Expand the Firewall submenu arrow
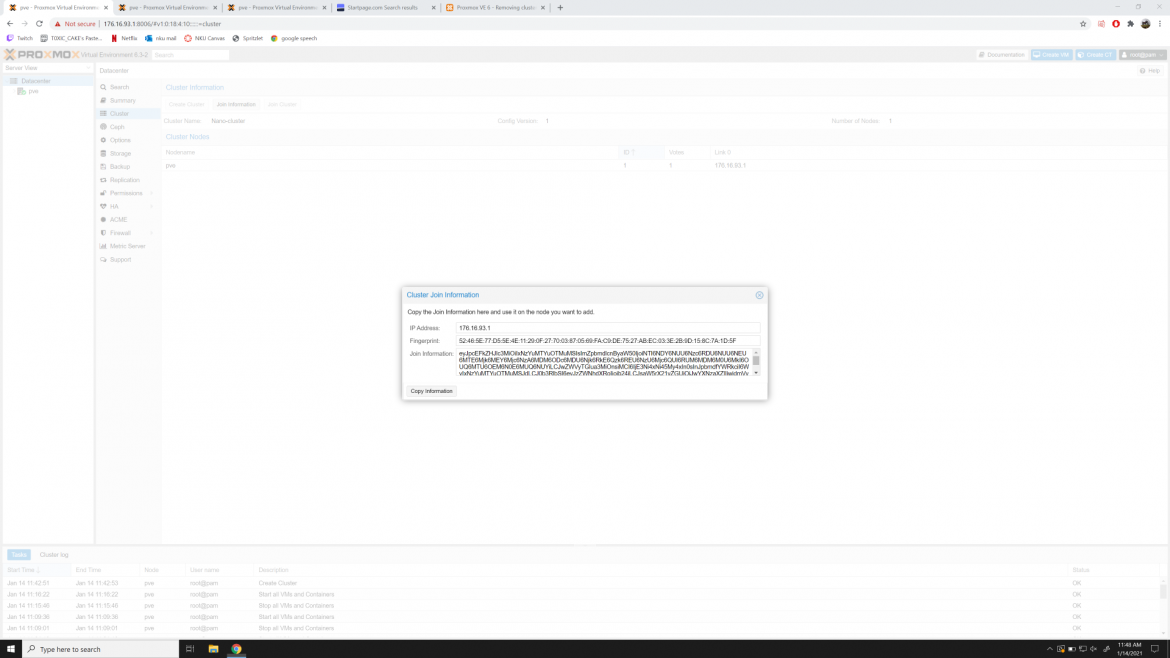 (x=151, y=233)
